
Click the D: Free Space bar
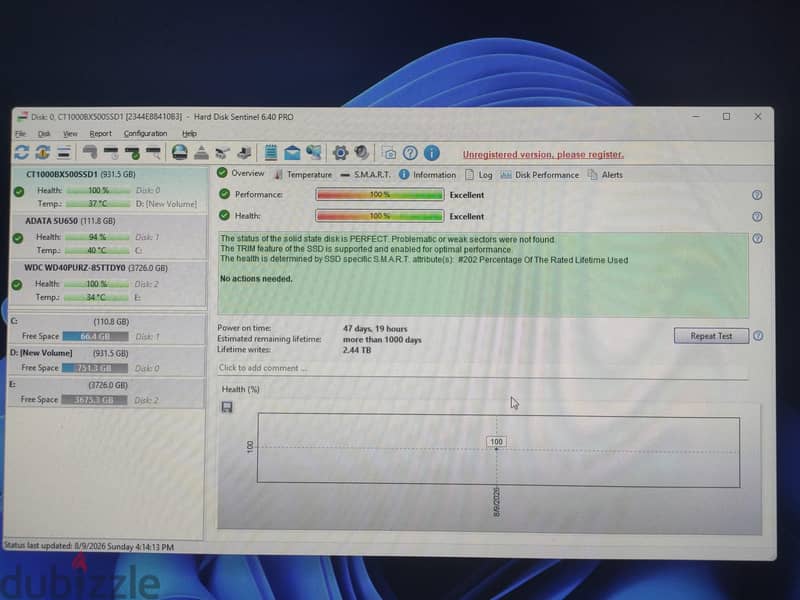coord(95,368)
